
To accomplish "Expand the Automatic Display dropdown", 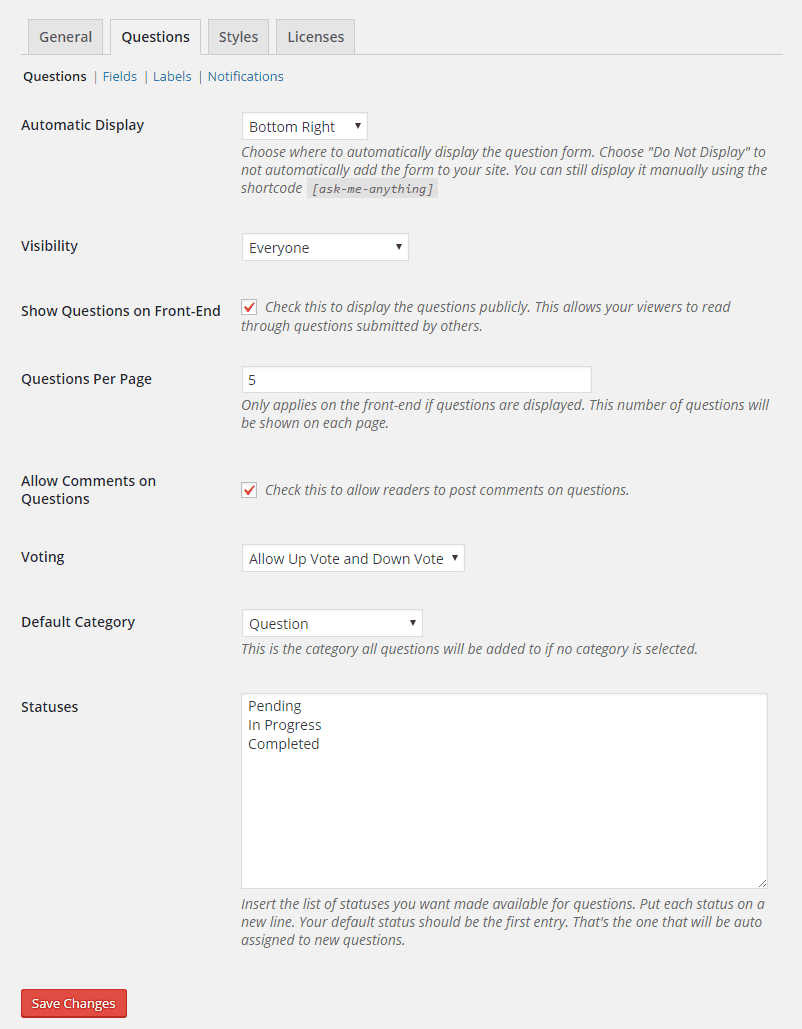I will (x=305, y=127).
